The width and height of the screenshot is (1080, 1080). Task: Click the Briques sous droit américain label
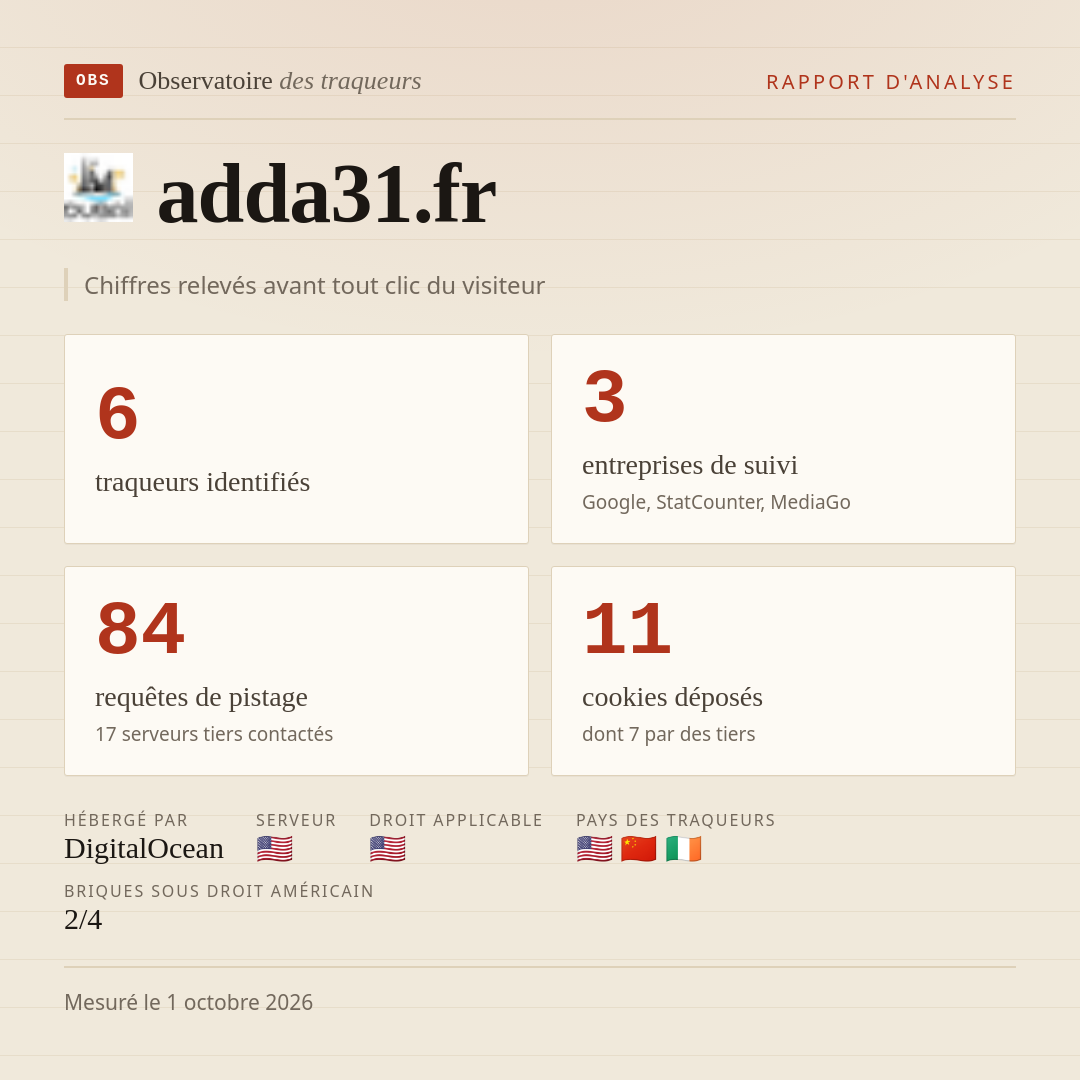[x=219, y=891]
